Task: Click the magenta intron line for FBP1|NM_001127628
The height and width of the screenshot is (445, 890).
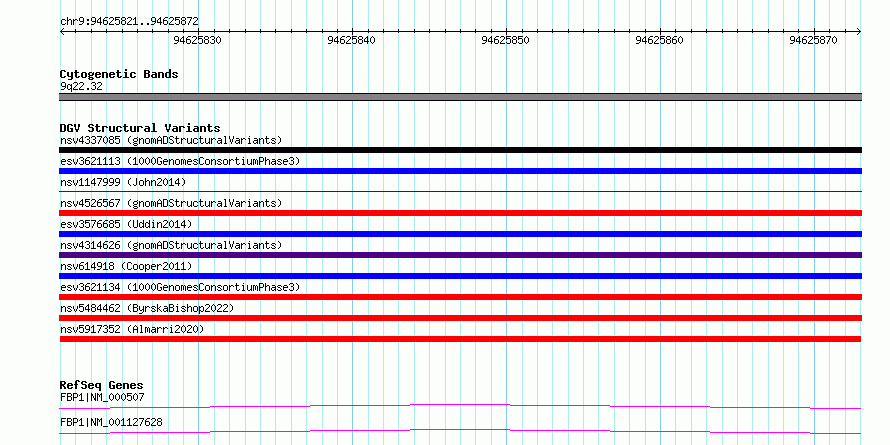Action: coord(460,431)
